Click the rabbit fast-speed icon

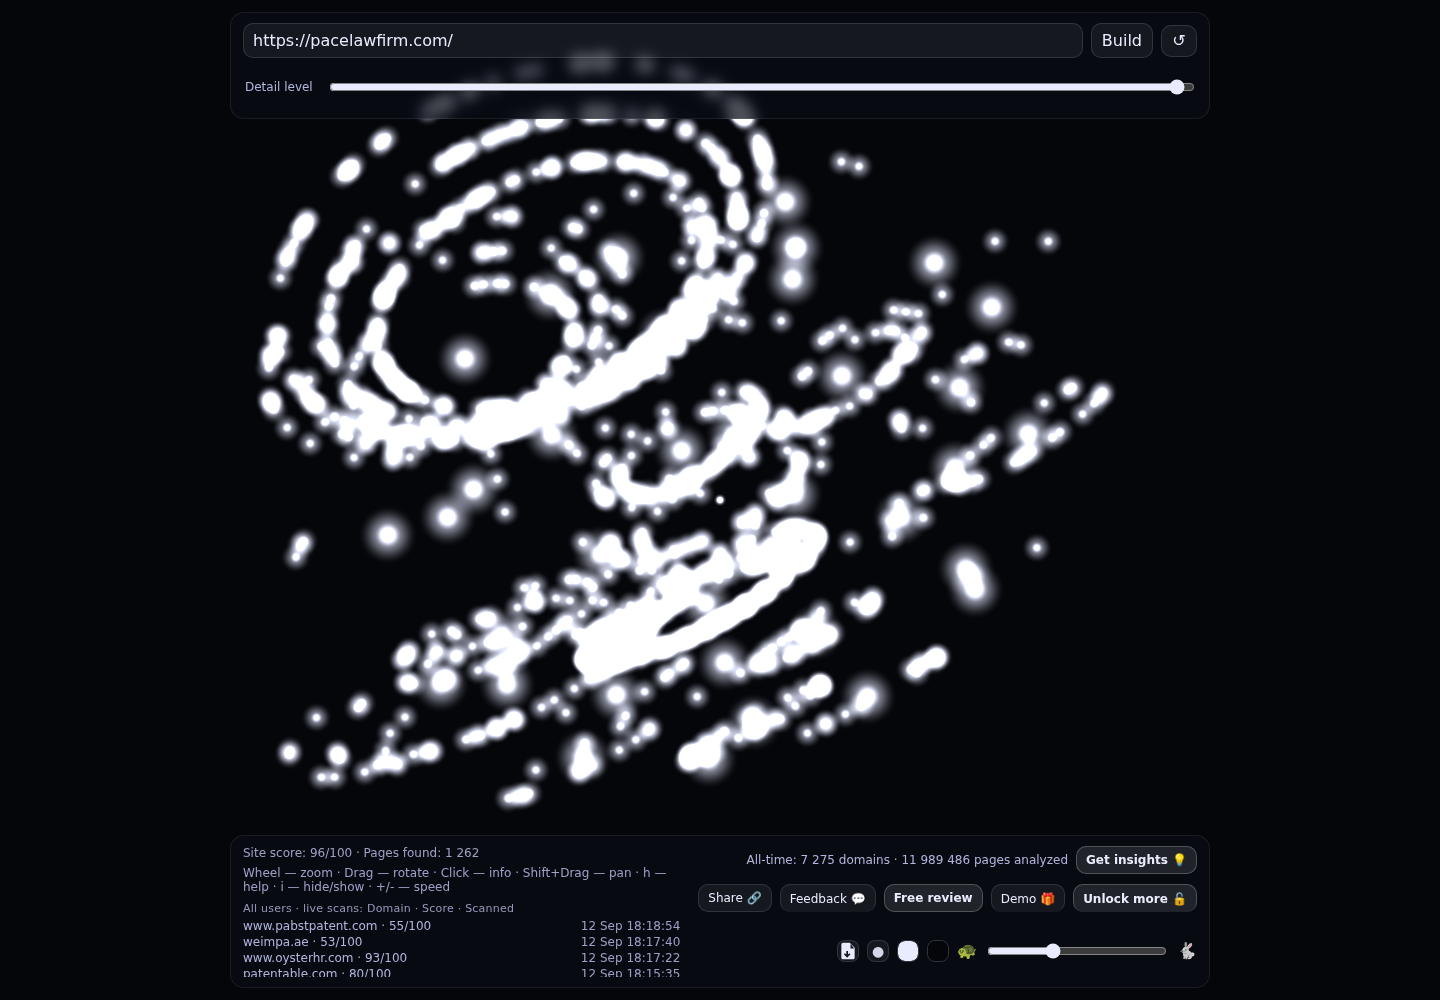tap(1187, 951)
